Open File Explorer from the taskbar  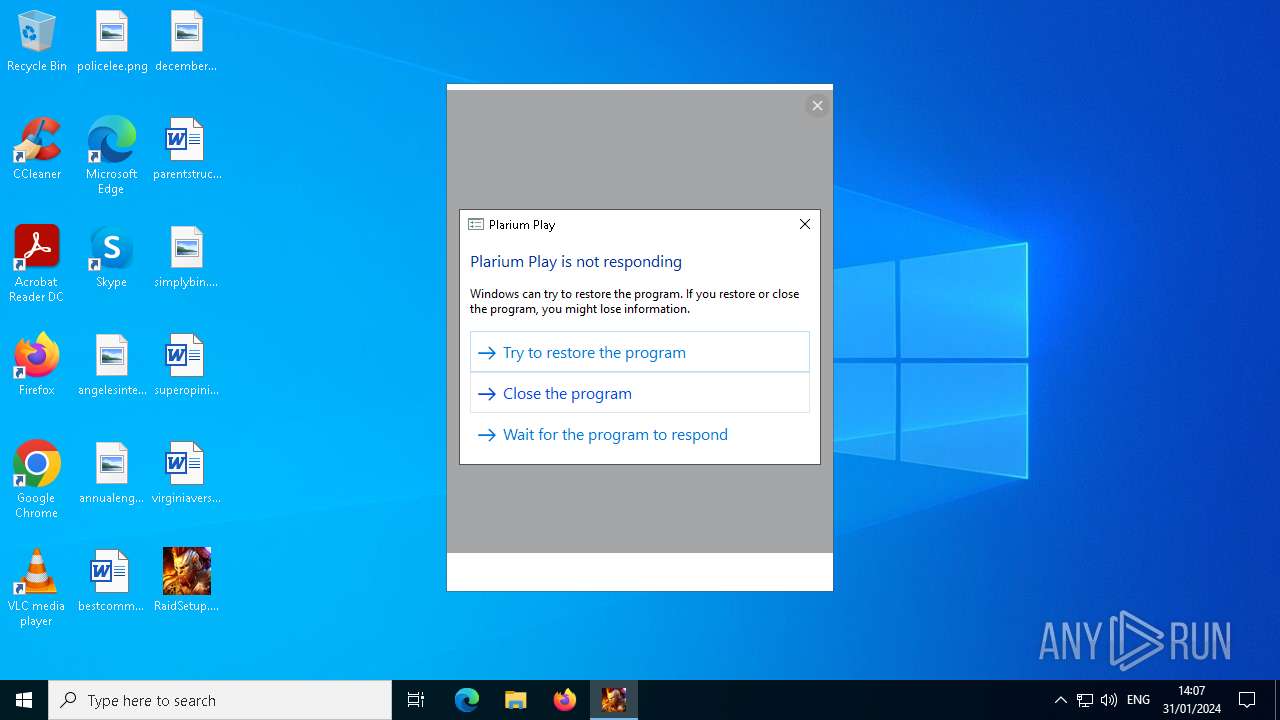click(516, 700)
